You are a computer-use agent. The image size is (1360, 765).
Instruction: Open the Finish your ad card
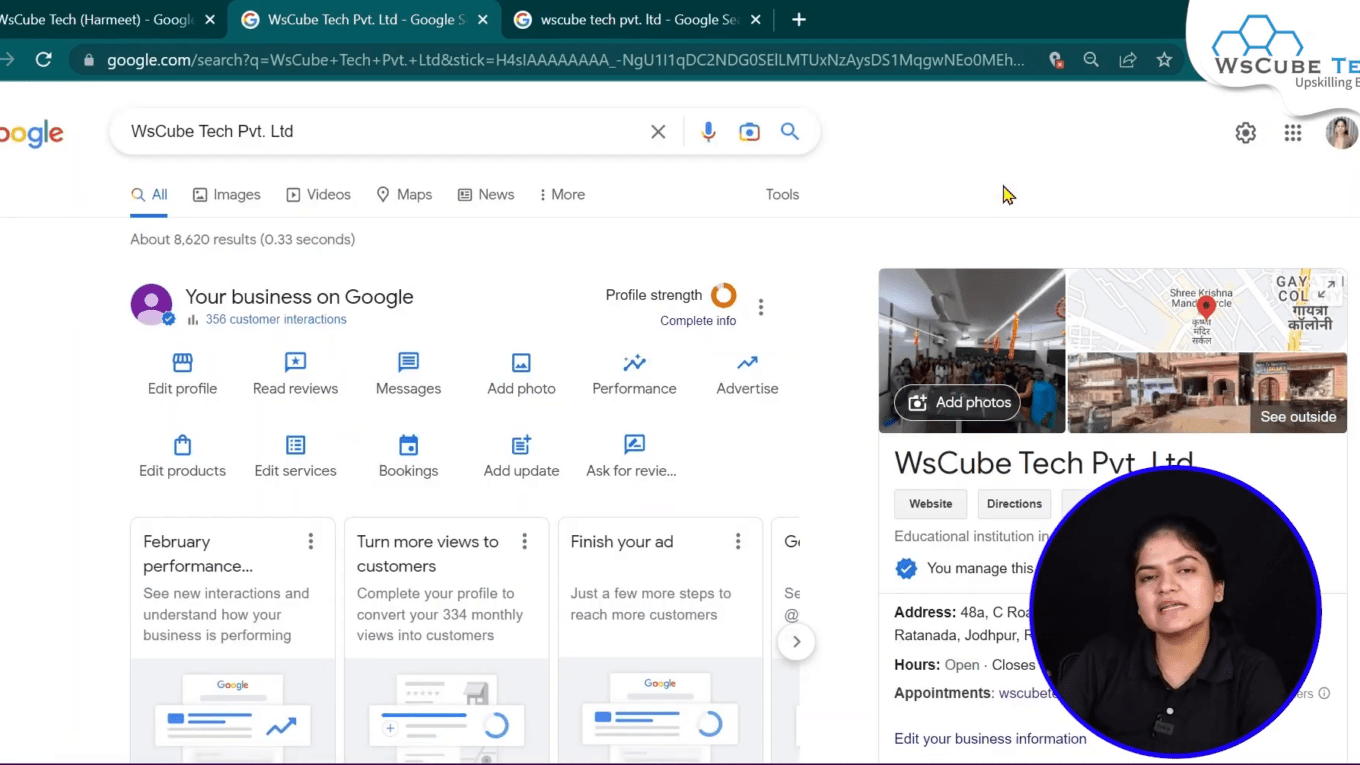pos(660,640)
